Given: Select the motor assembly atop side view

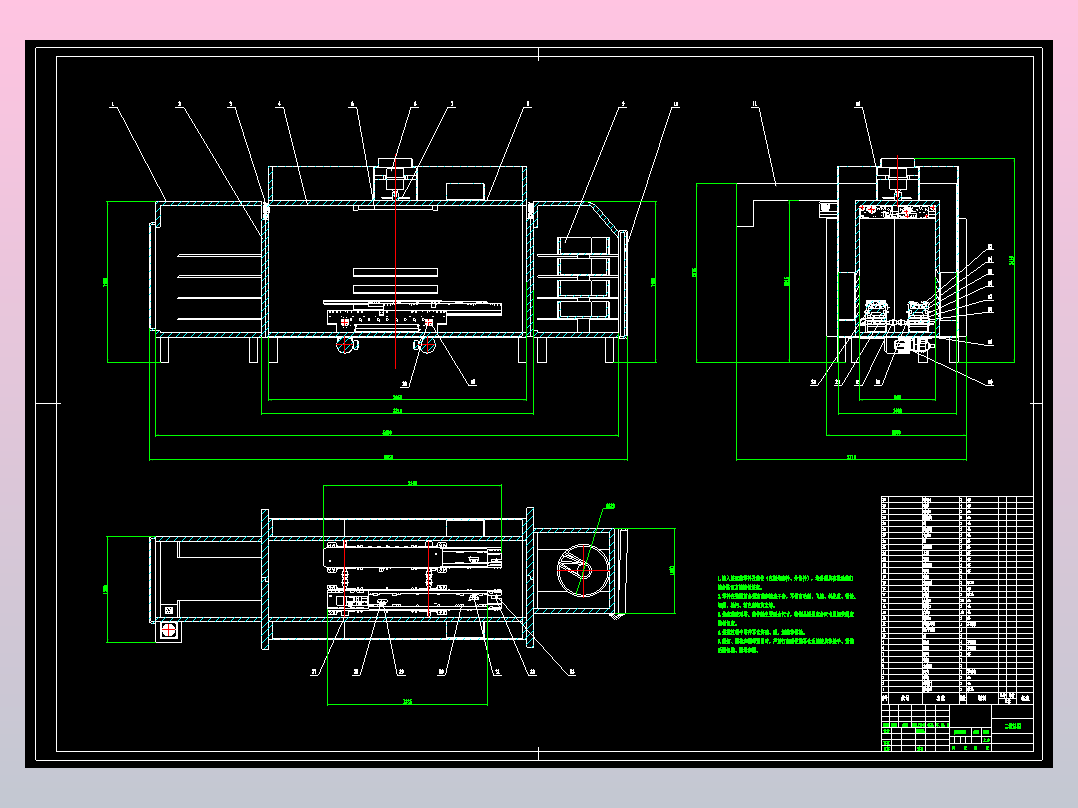Looking at the screenshot, I should tap(897, 177).
